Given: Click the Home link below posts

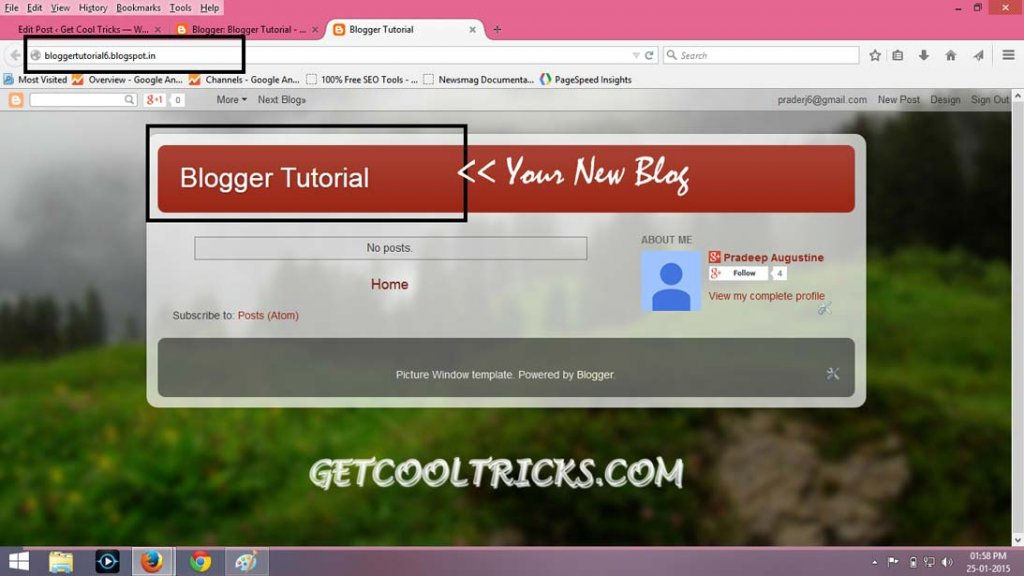Looking at the screenshot, I should (389, 284).
